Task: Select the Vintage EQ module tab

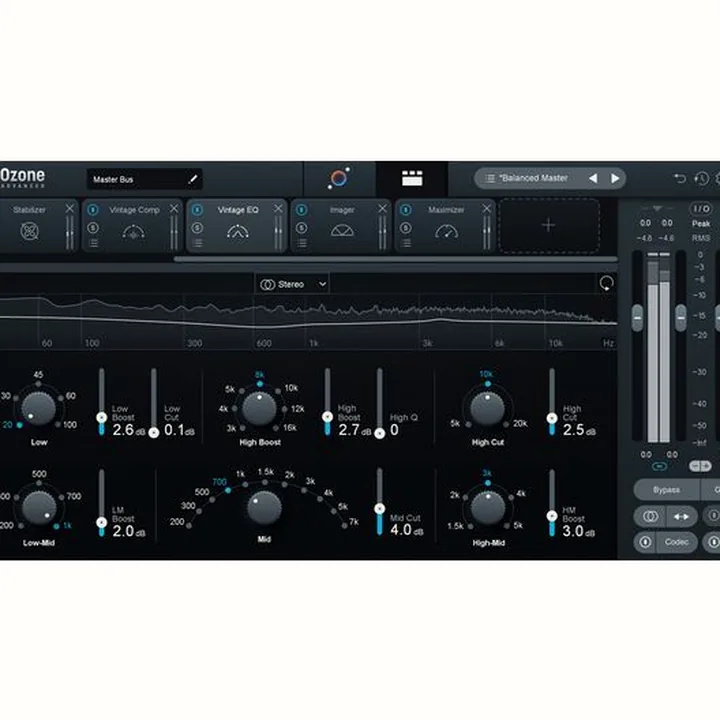Action: pyautogui.click(x=237, y=225)
